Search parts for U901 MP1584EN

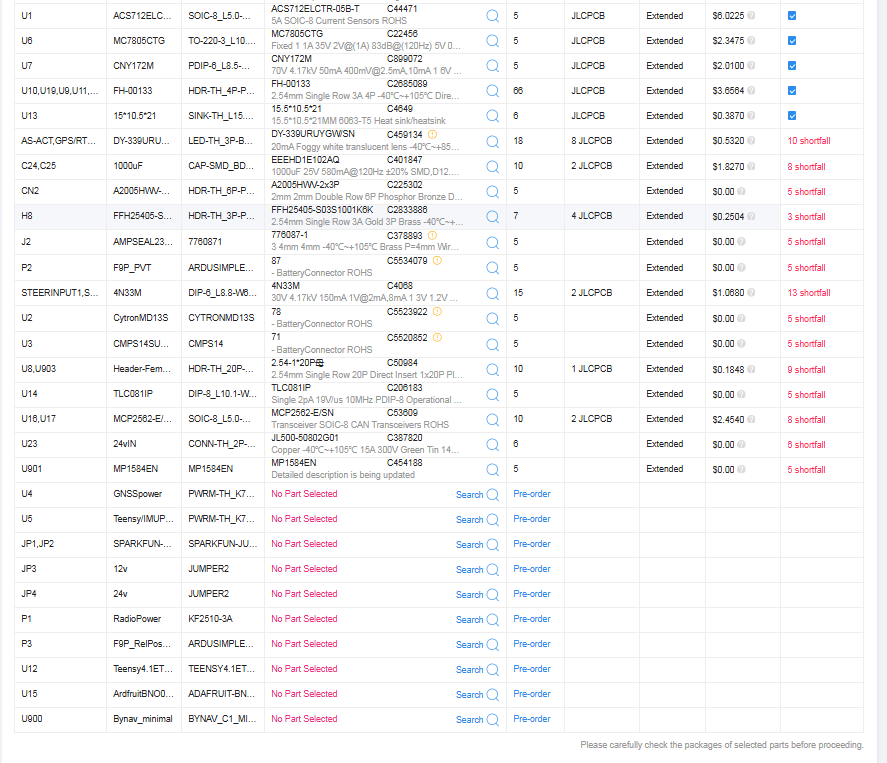pyautogui.click(x=493, y=469)
